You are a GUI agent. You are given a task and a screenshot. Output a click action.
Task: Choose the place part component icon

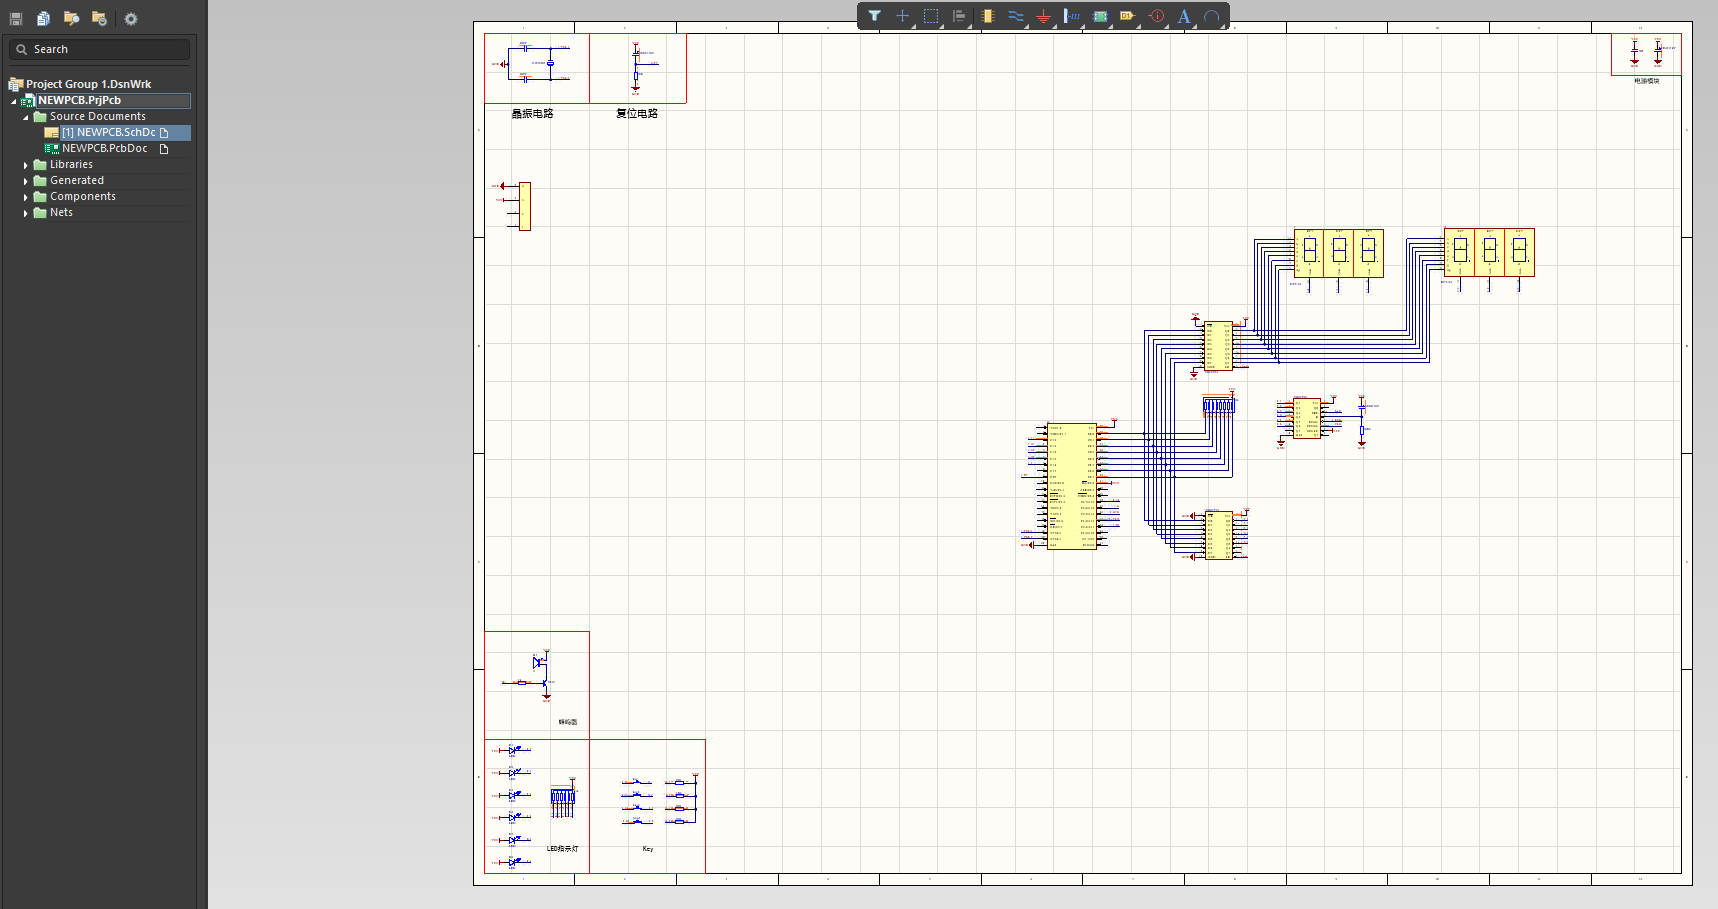coord(988,16)
